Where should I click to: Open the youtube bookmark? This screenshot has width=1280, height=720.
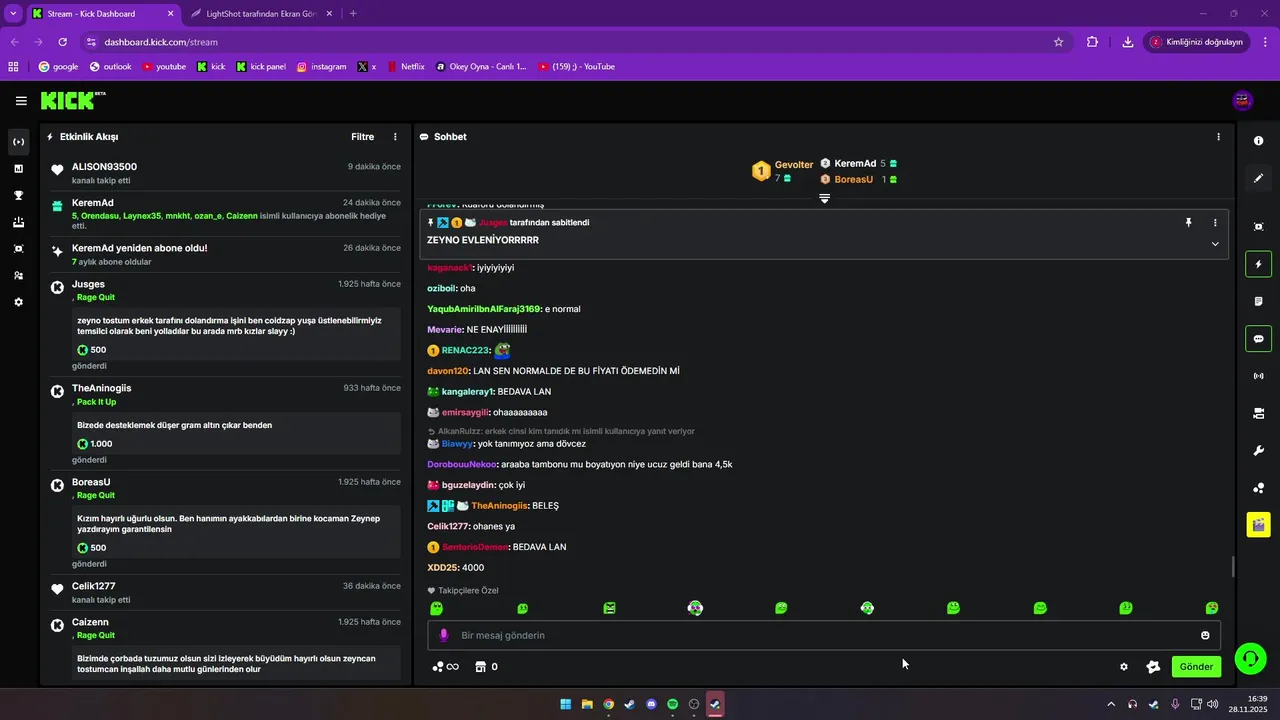(x=164, y=67)
